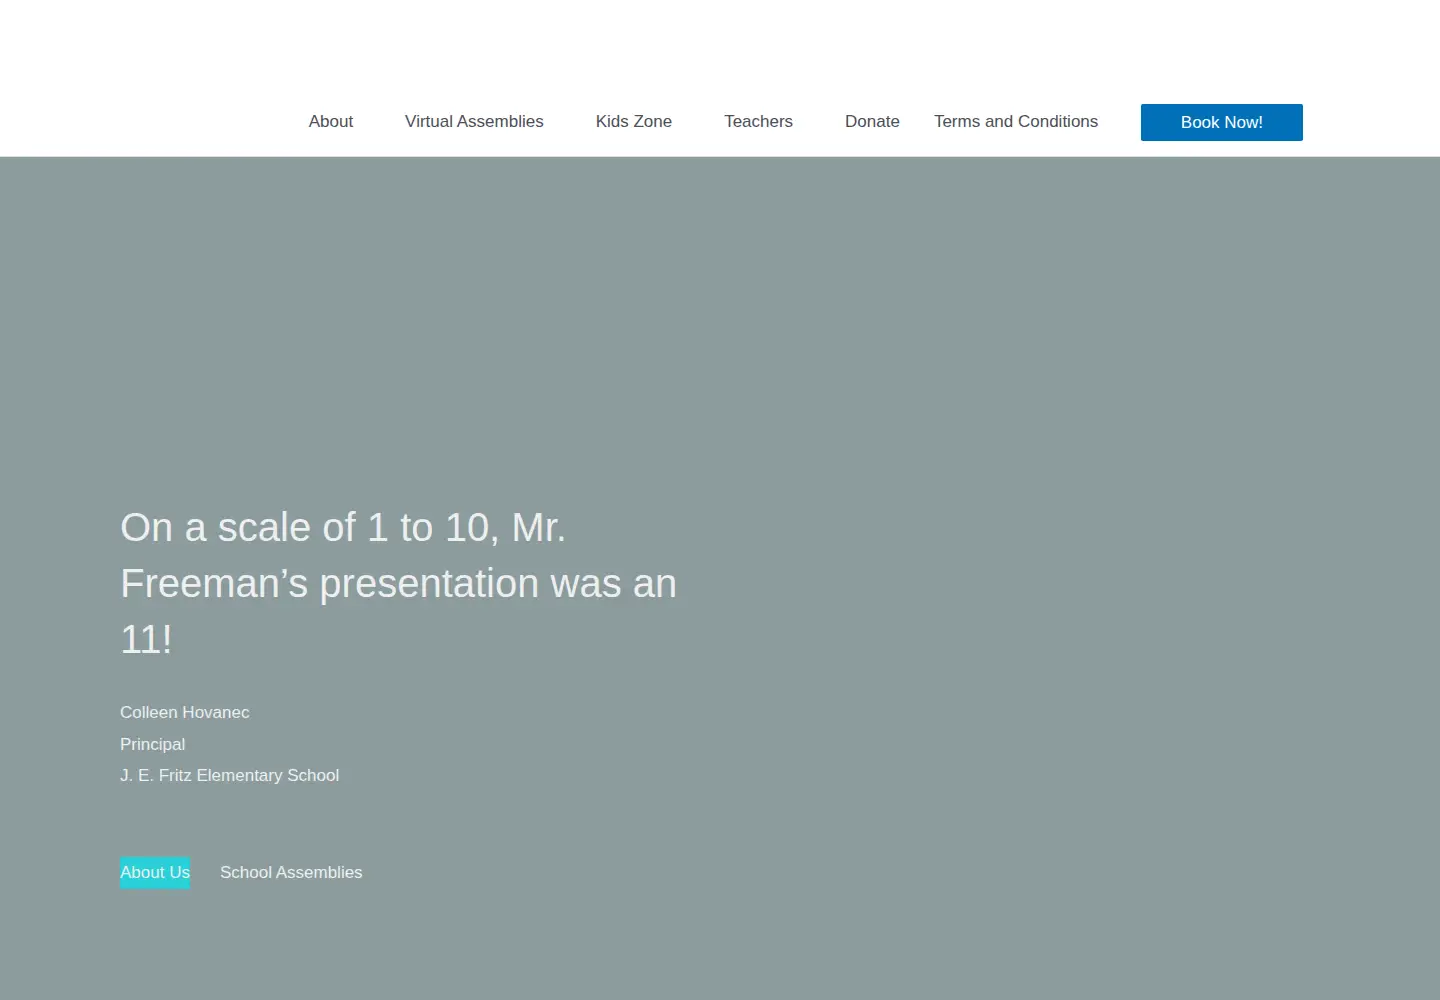Click the name Colleen Hovanec
The image size is (1440, 1000).
tap(185, 712)
